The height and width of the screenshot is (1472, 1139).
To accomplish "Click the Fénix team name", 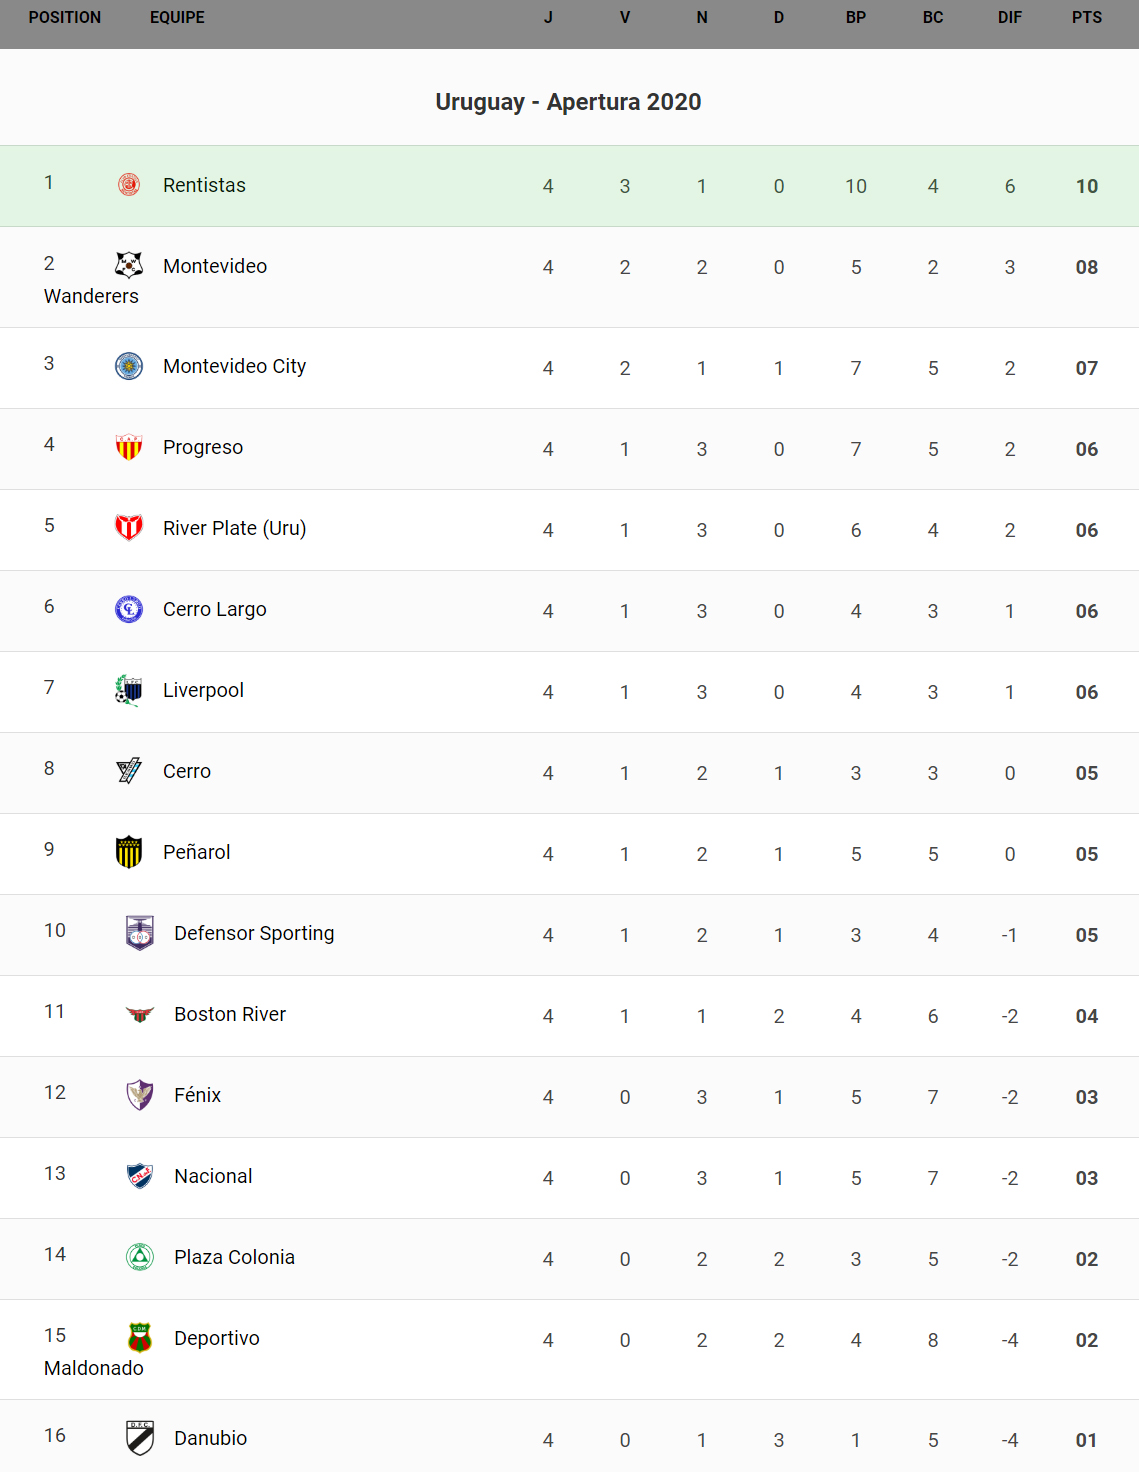I will point(198,1095).
